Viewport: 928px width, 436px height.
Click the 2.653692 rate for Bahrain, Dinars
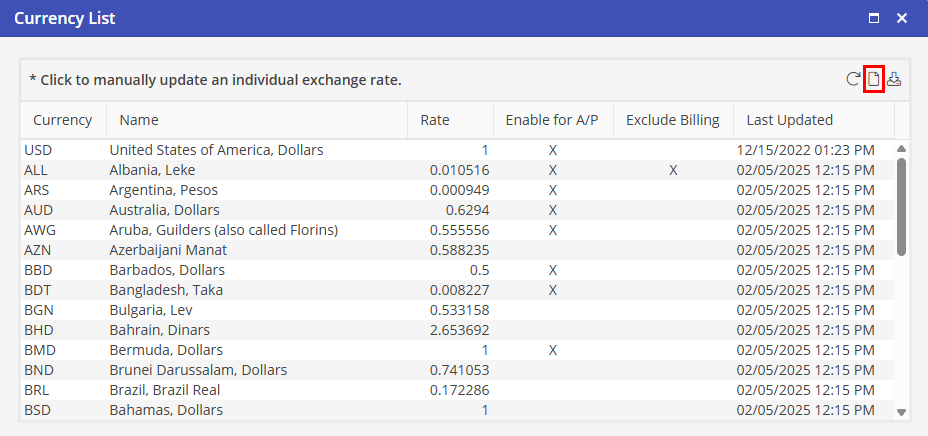pos(456,330)
